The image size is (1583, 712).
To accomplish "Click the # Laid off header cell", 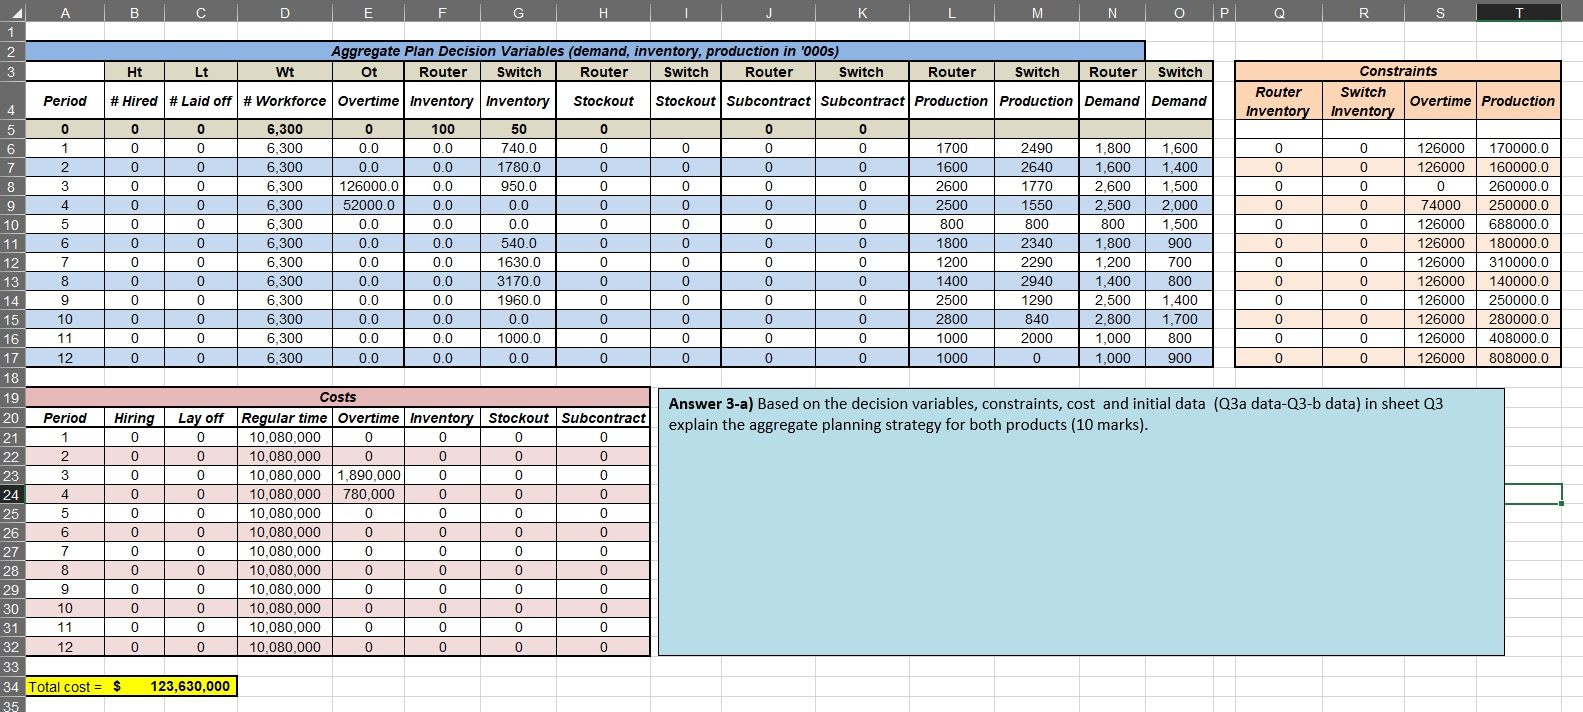I will click(200, 101).
